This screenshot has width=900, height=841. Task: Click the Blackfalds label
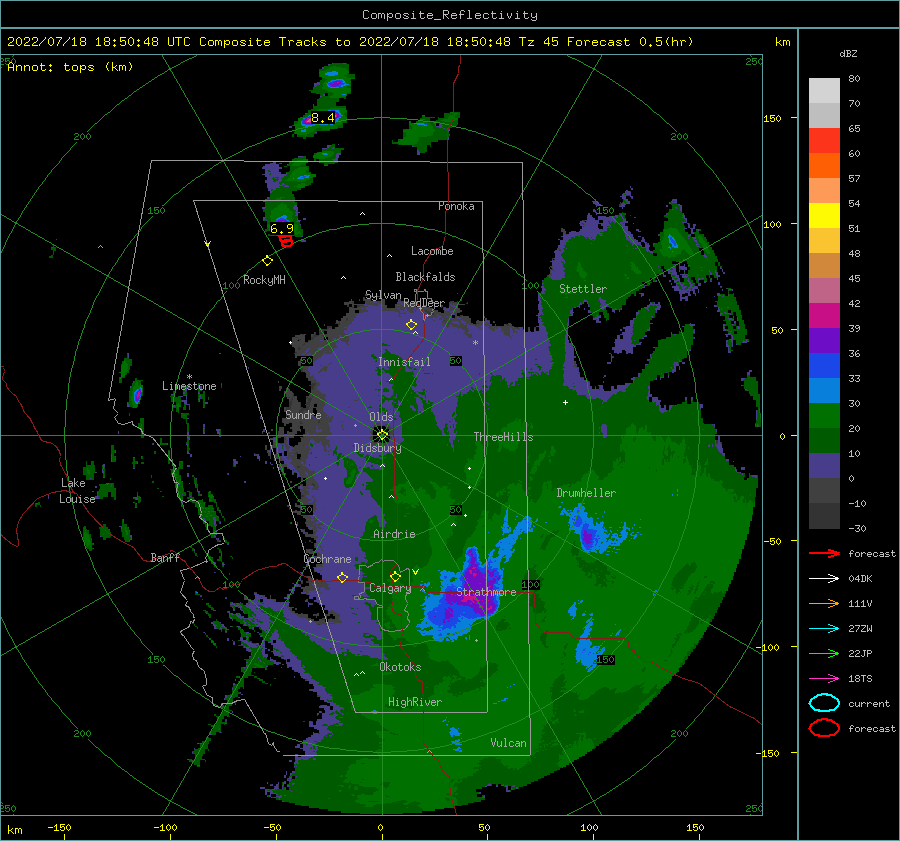425,277
